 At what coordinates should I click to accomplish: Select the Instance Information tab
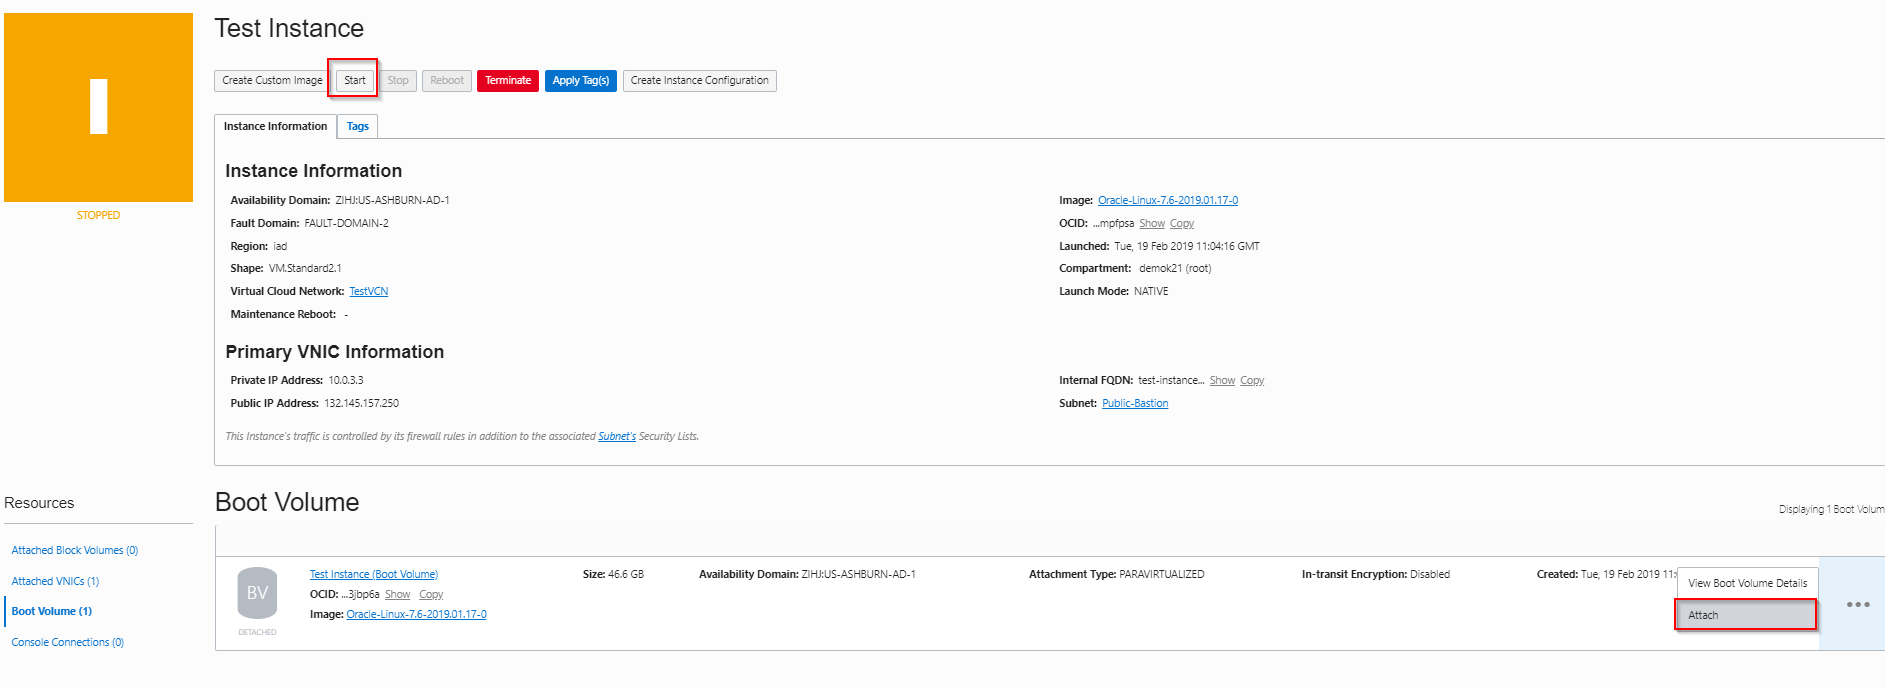pos(275,126)
